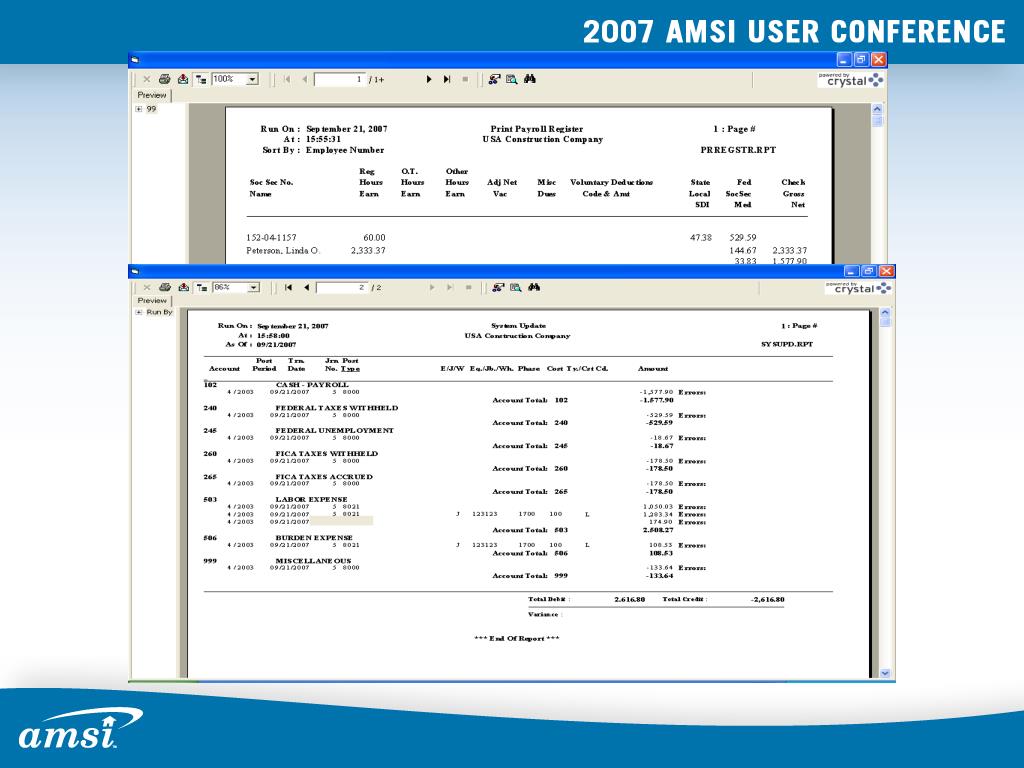Click page number field showing 2
The width and height of the screenshot is (1024, 768).
[x=342, y=287]
